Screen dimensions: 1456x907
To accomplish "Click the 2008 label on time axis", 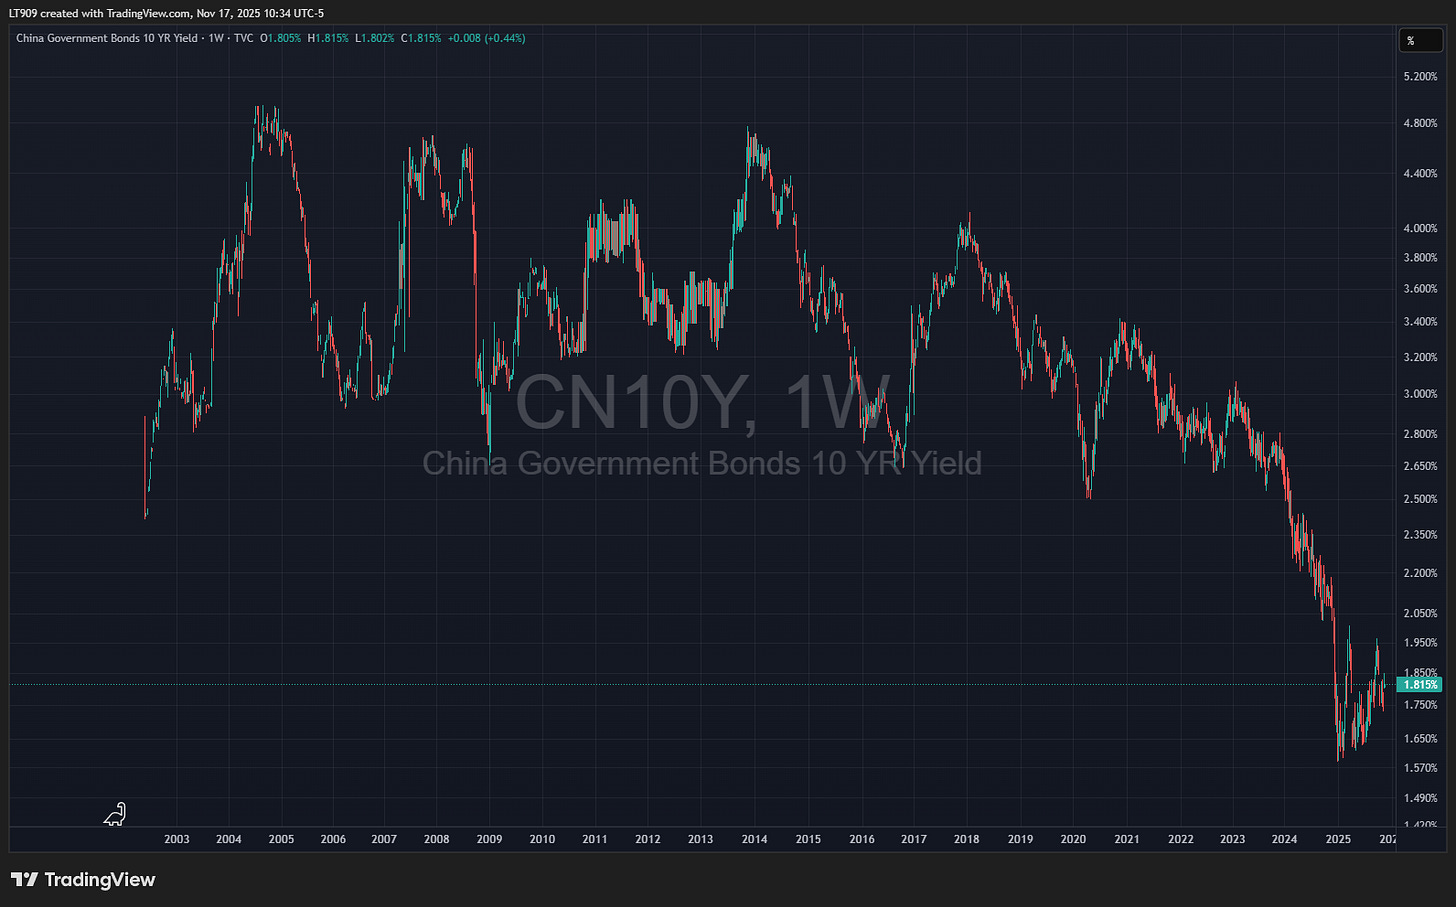I will pos(436,839).
